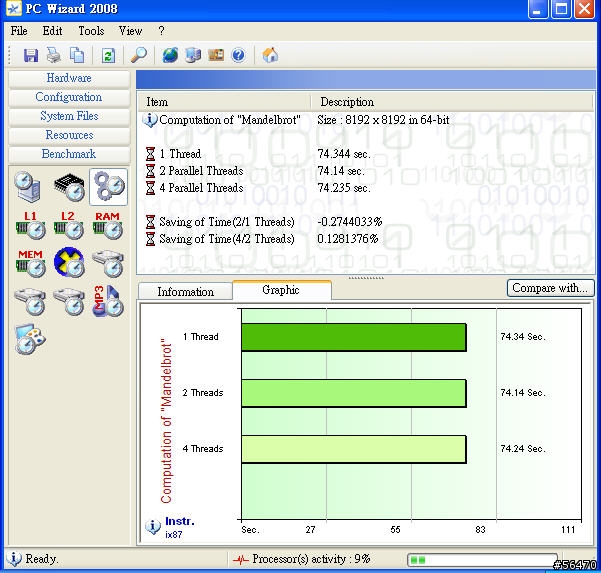Viewport: 601px width, 573px height.
Task: Click the pane splitter grip above tabs
Action: coord(366,278)
